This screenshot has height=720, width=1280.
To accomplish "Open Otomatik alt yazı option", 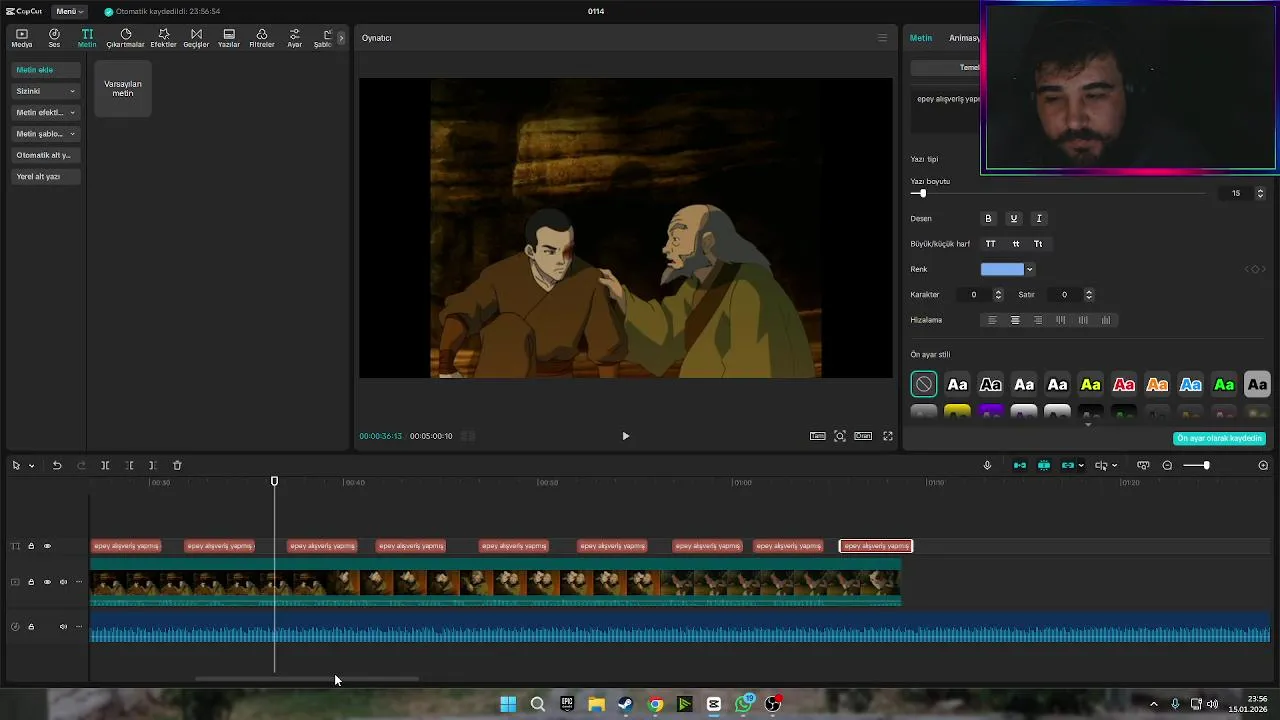I will point(46,155).
